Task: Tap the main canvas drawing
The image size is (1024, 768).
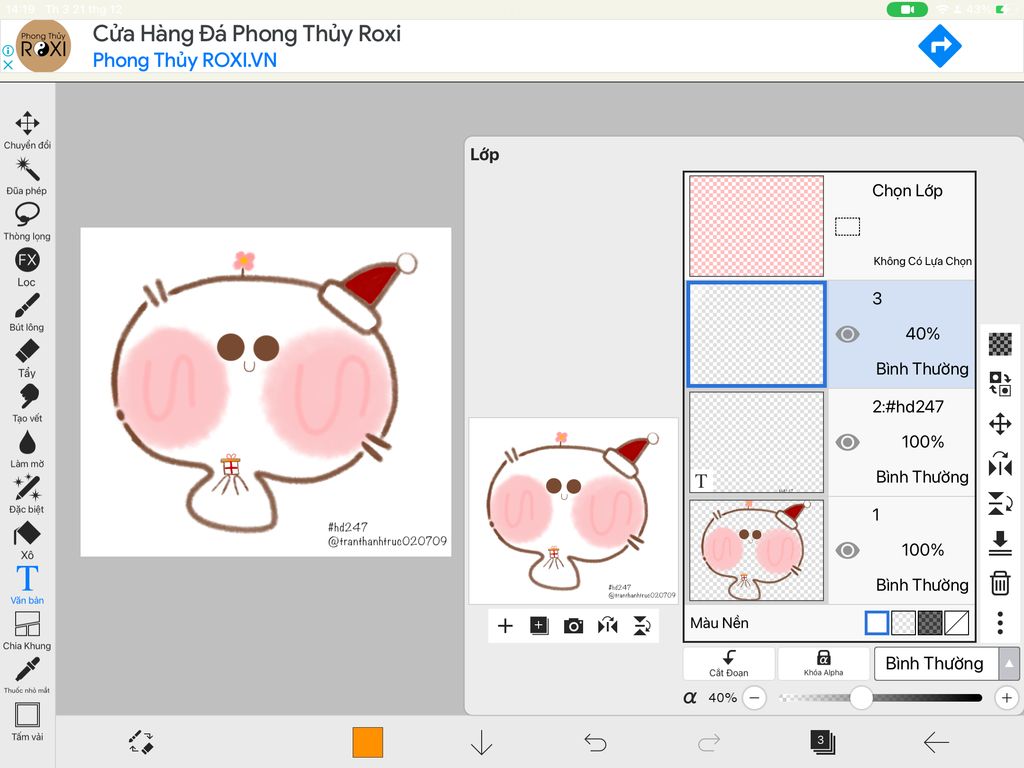Action: point(266,392)
